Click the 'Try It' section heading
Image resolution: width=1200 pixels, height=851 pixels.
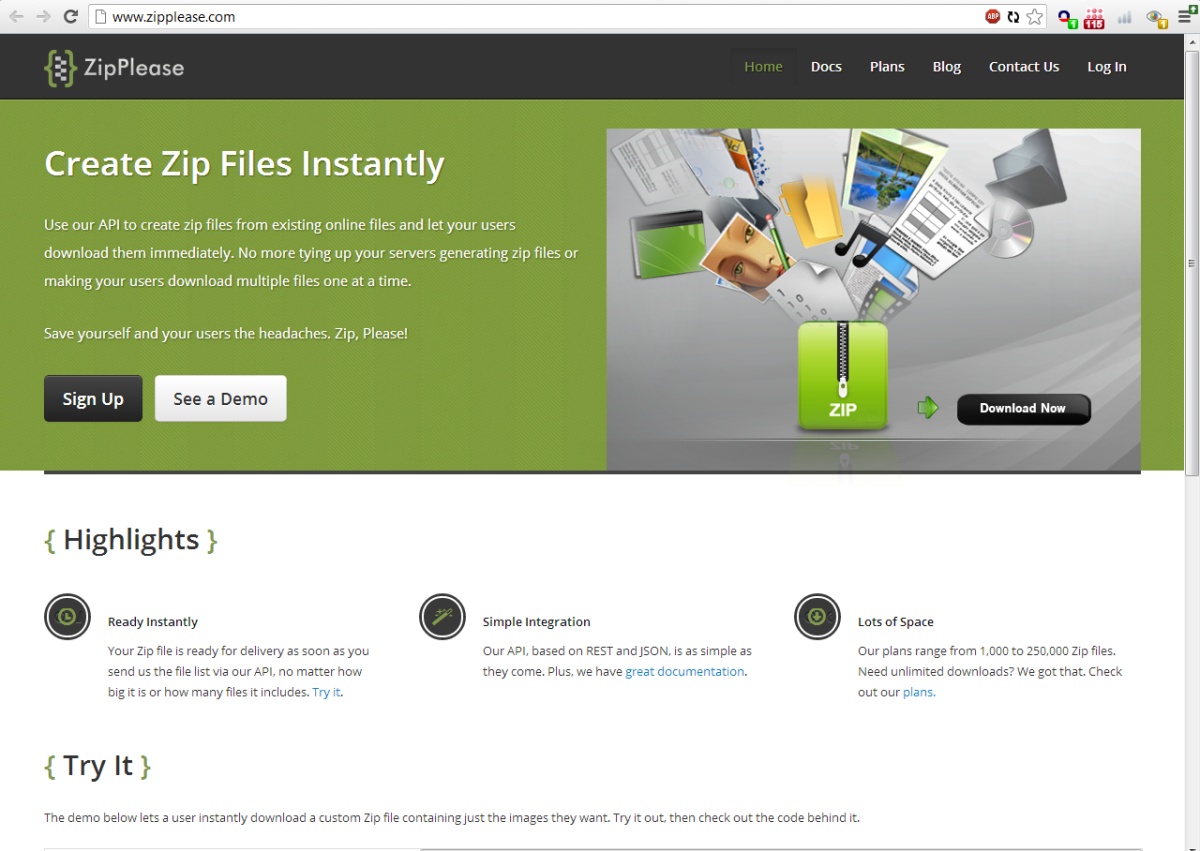point(98,766)
